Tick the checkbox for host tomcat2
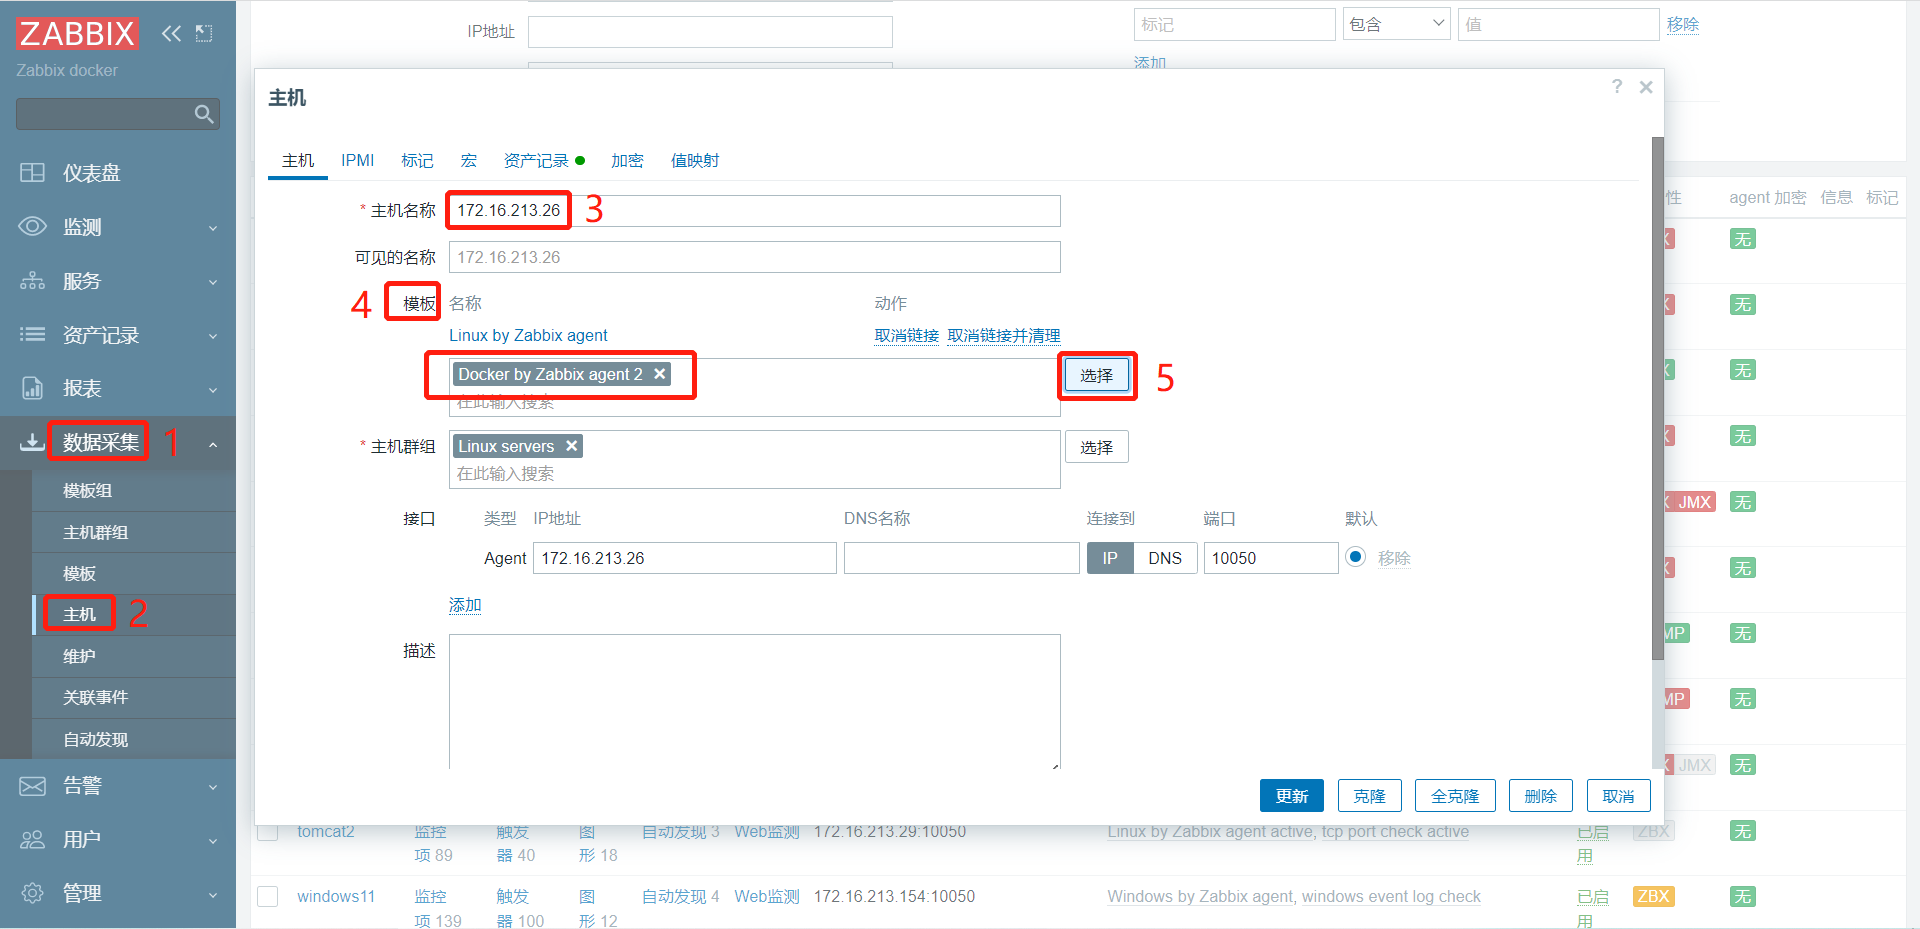The height and width of the screenshot is (929, 1920). pyautogui.click(x=268, y=831)
